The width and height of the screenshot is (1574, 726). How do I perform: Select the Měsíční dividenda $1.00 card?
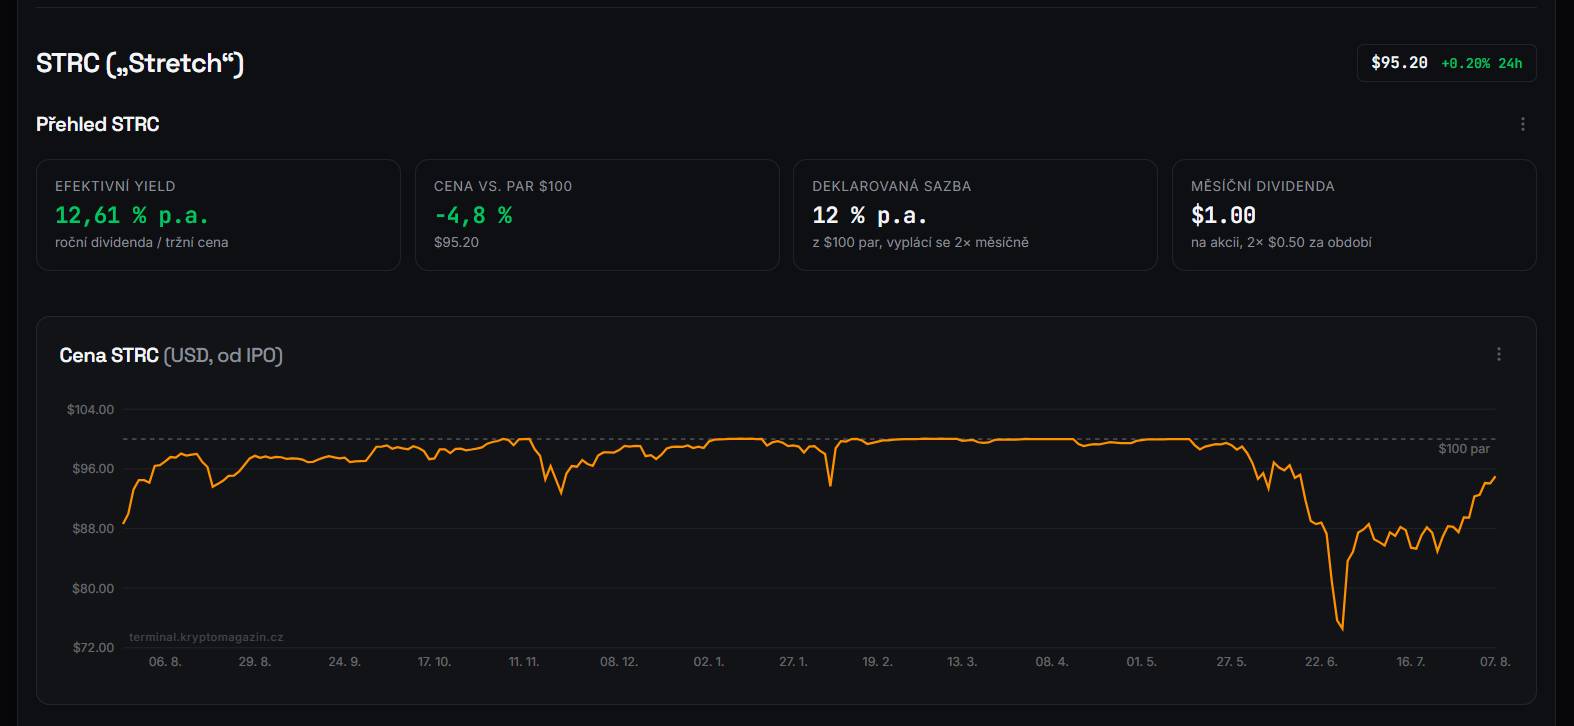coord(1354,215)
